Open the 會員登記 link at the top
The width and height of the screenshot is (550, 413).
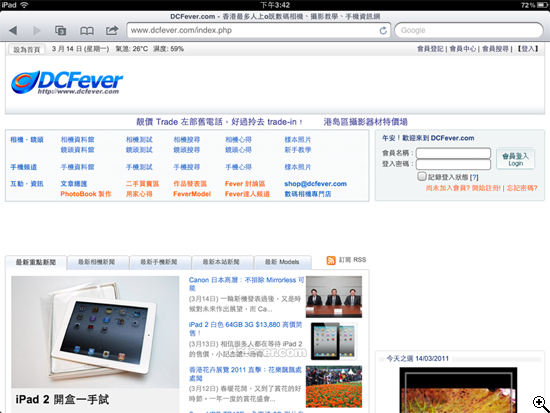(x=430, y=49)
